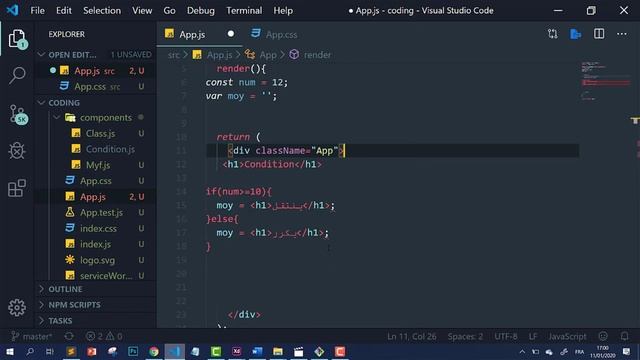Open the Extensions view
The height and width of the screenshot is (360, 640).
(x=17, y=188)
